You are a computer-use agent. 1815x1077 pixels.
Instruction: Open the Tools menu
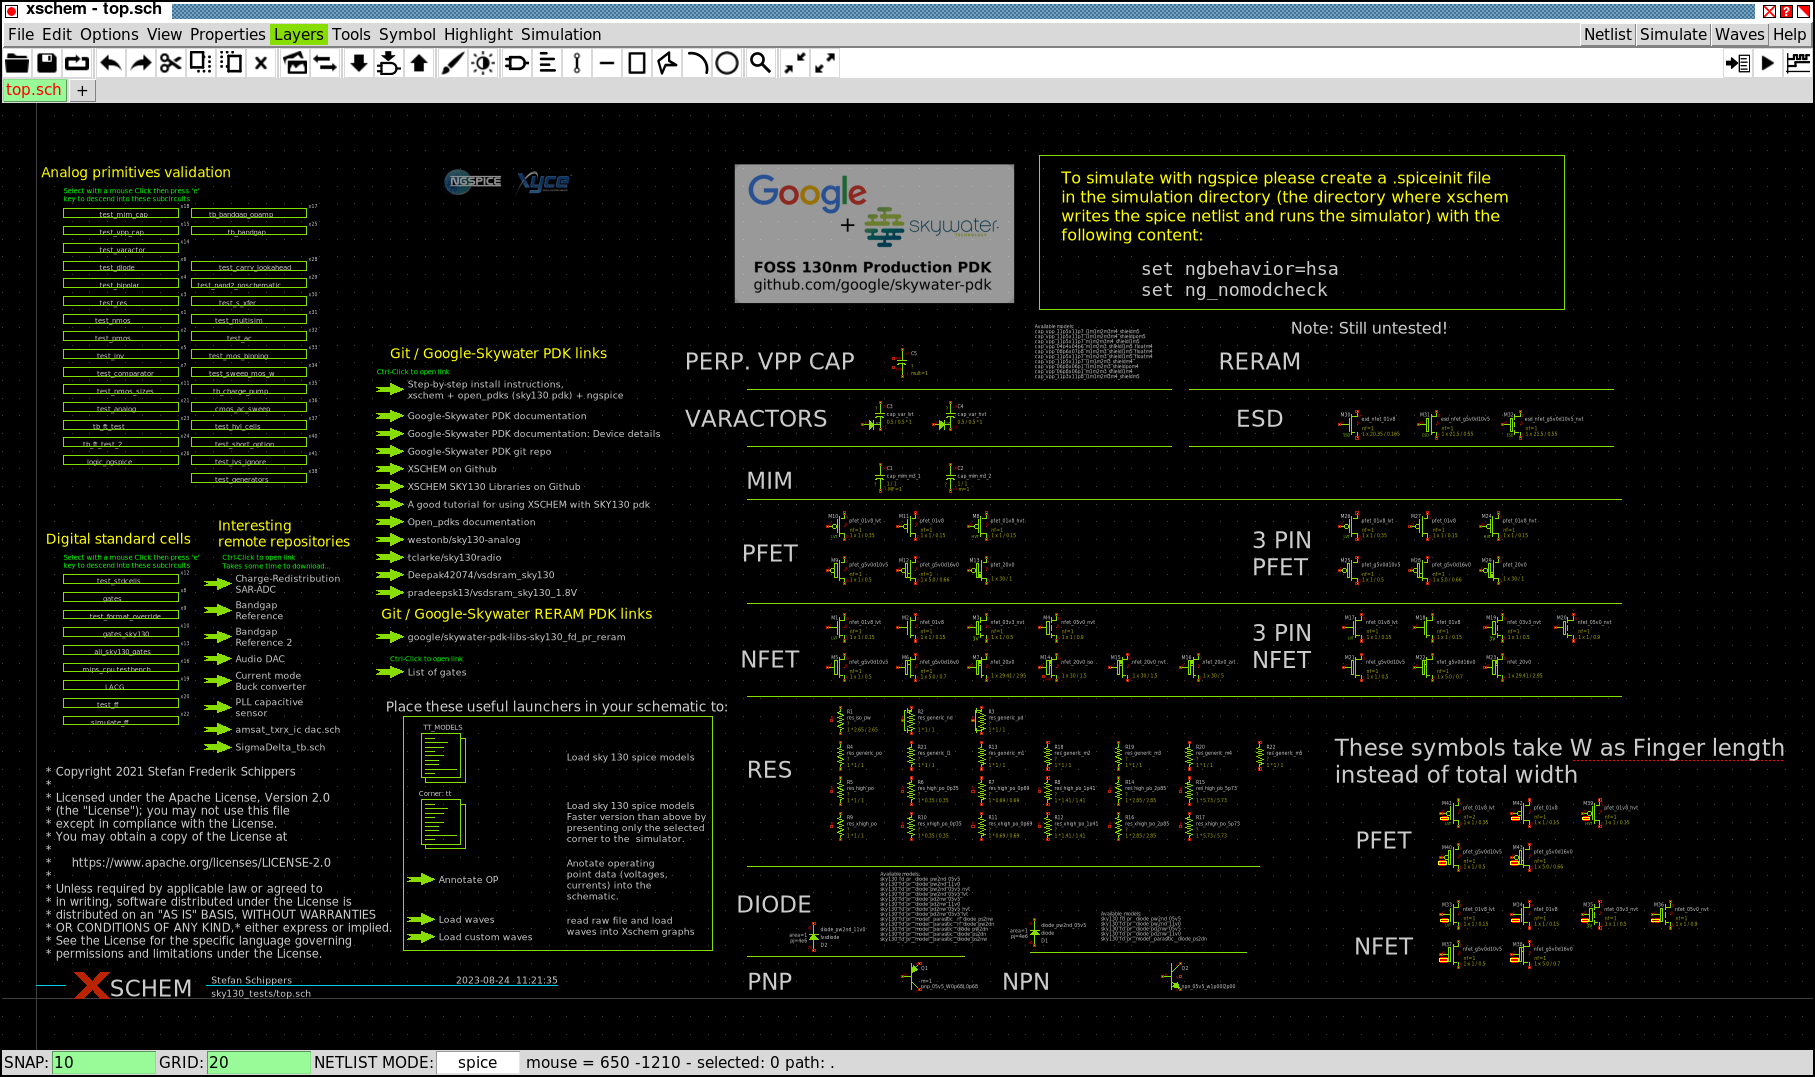[x=351, y=34]
